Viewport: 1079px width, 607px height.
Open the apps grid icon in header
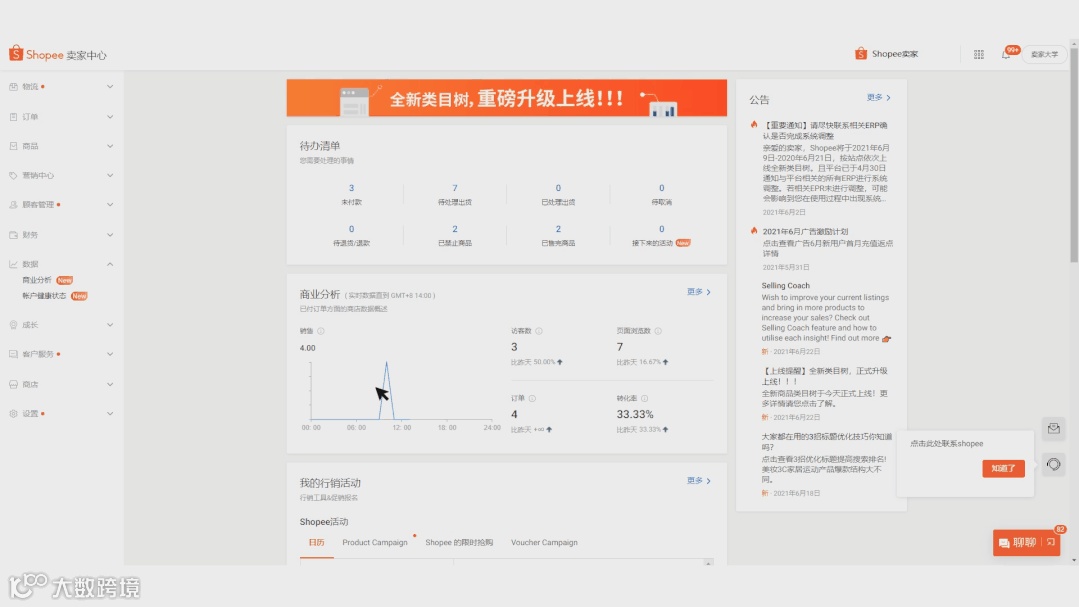979,54
